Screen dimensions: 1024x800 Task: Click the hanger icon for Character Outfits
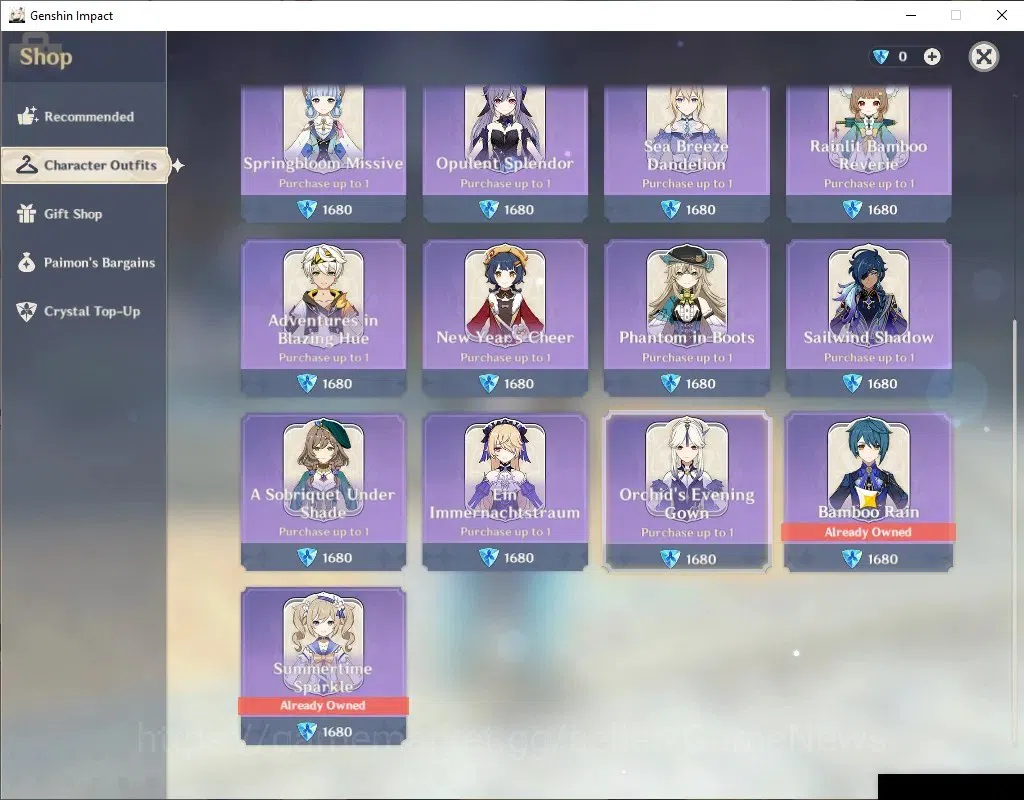[27, 165]
